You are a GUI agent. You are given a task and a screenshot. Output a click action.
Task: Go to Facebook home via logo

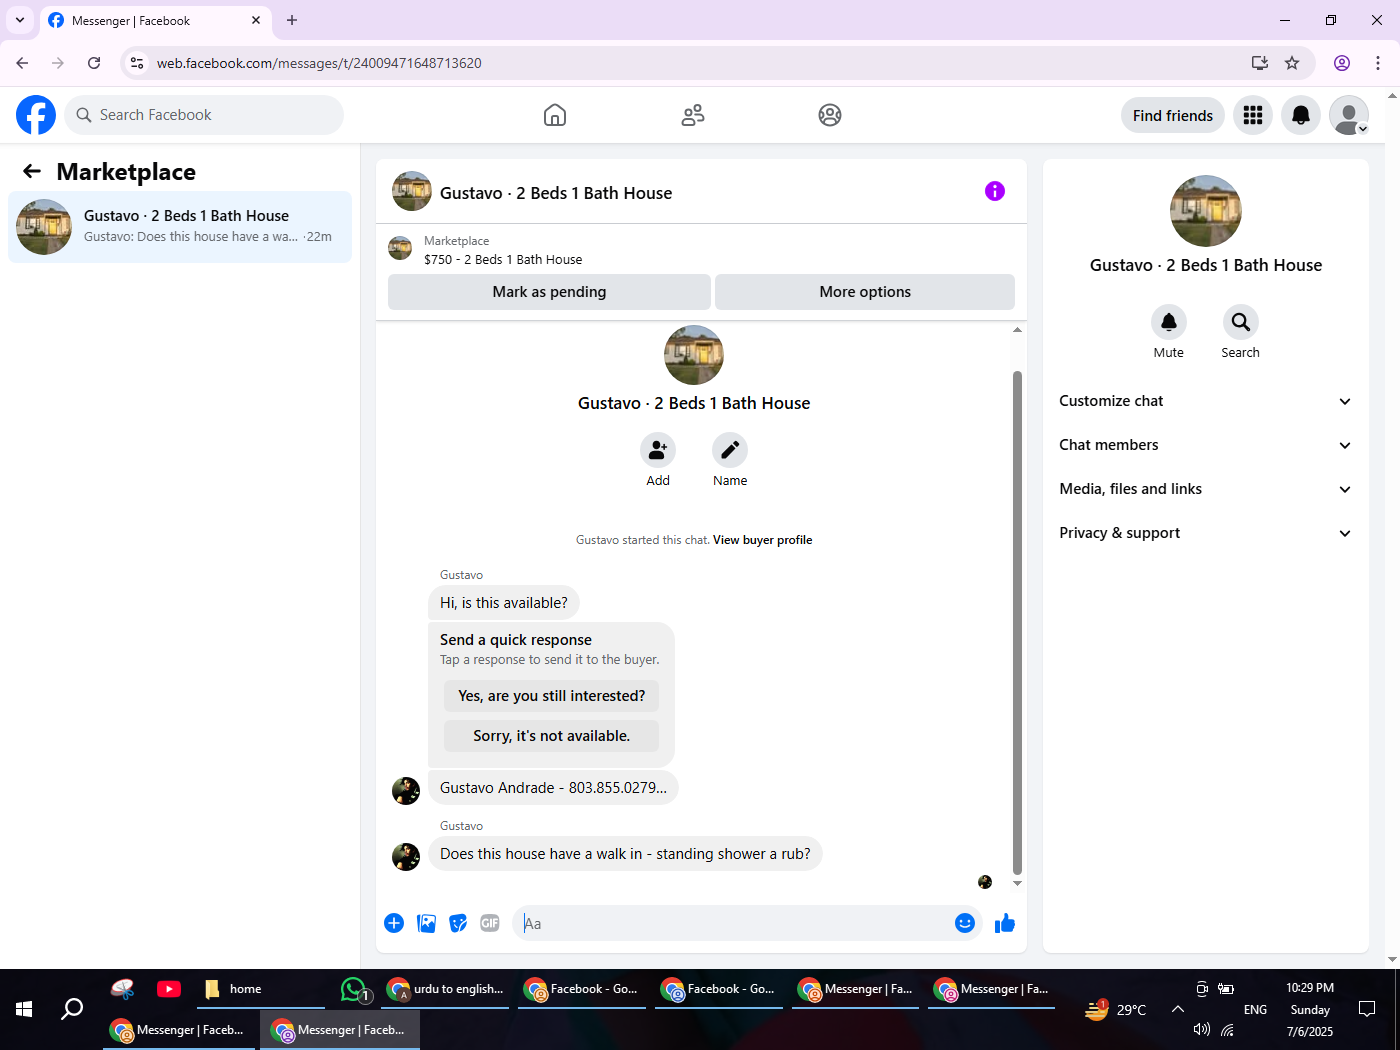(36, 115)
